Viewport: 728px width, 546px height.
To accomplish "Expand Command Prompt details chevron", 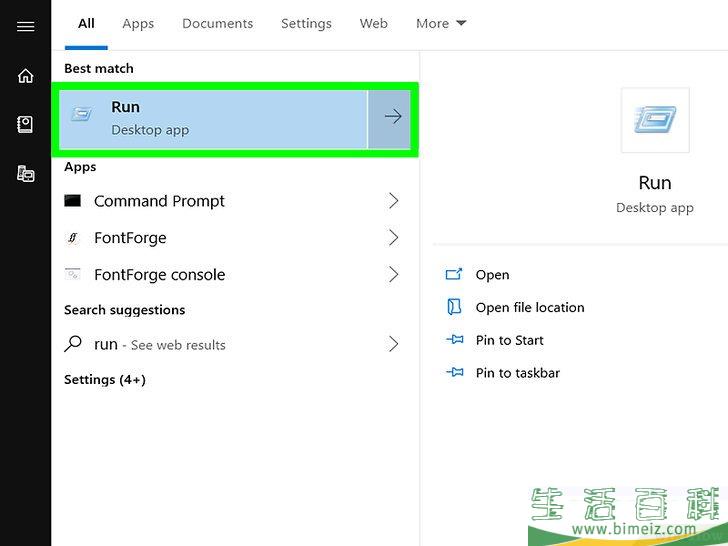I will (x=393, y=201).
